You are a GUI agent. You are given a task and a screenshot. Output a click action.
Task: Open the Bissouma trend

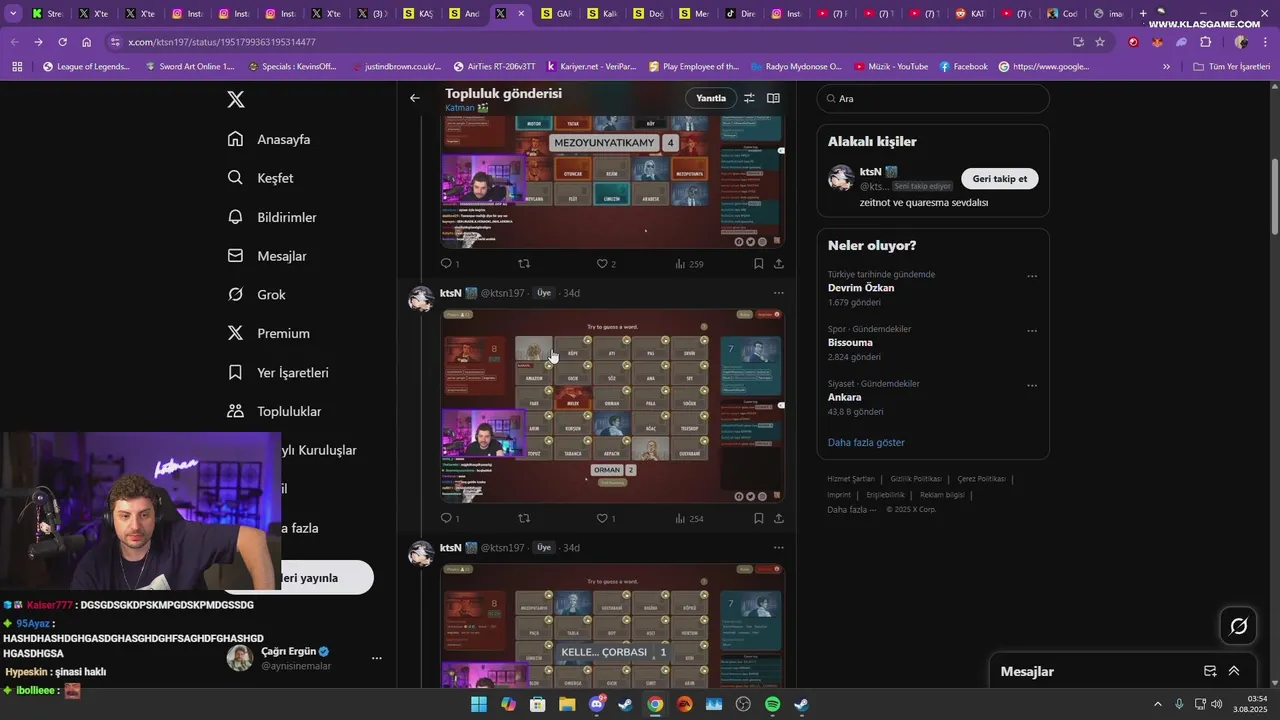[x=850, y=343]
